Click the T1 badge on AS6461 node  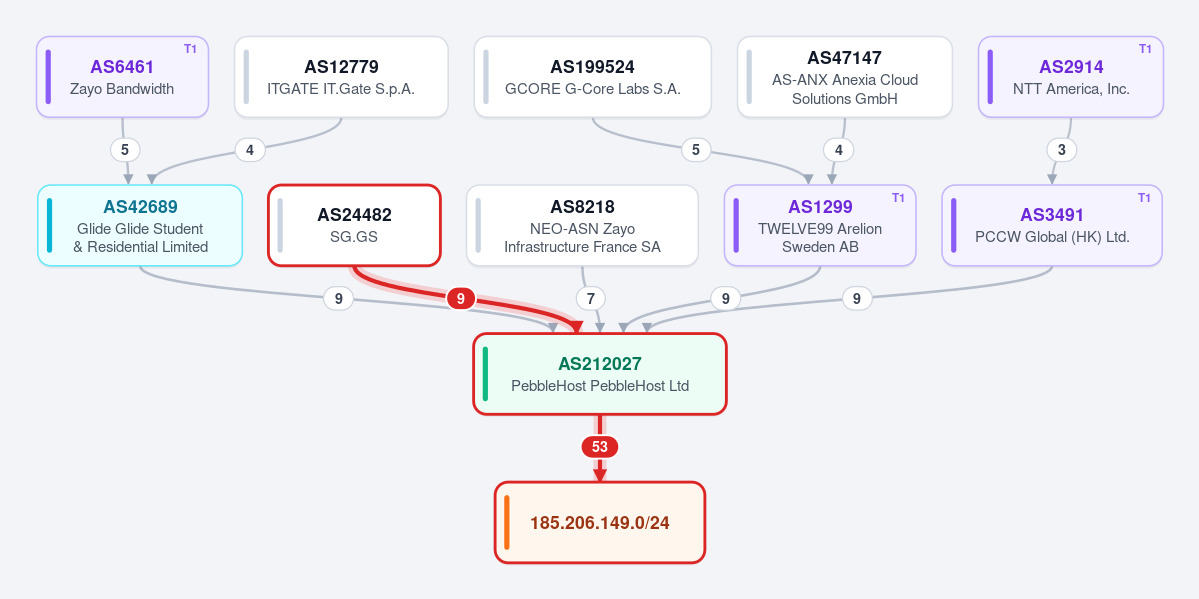point(190,50)
